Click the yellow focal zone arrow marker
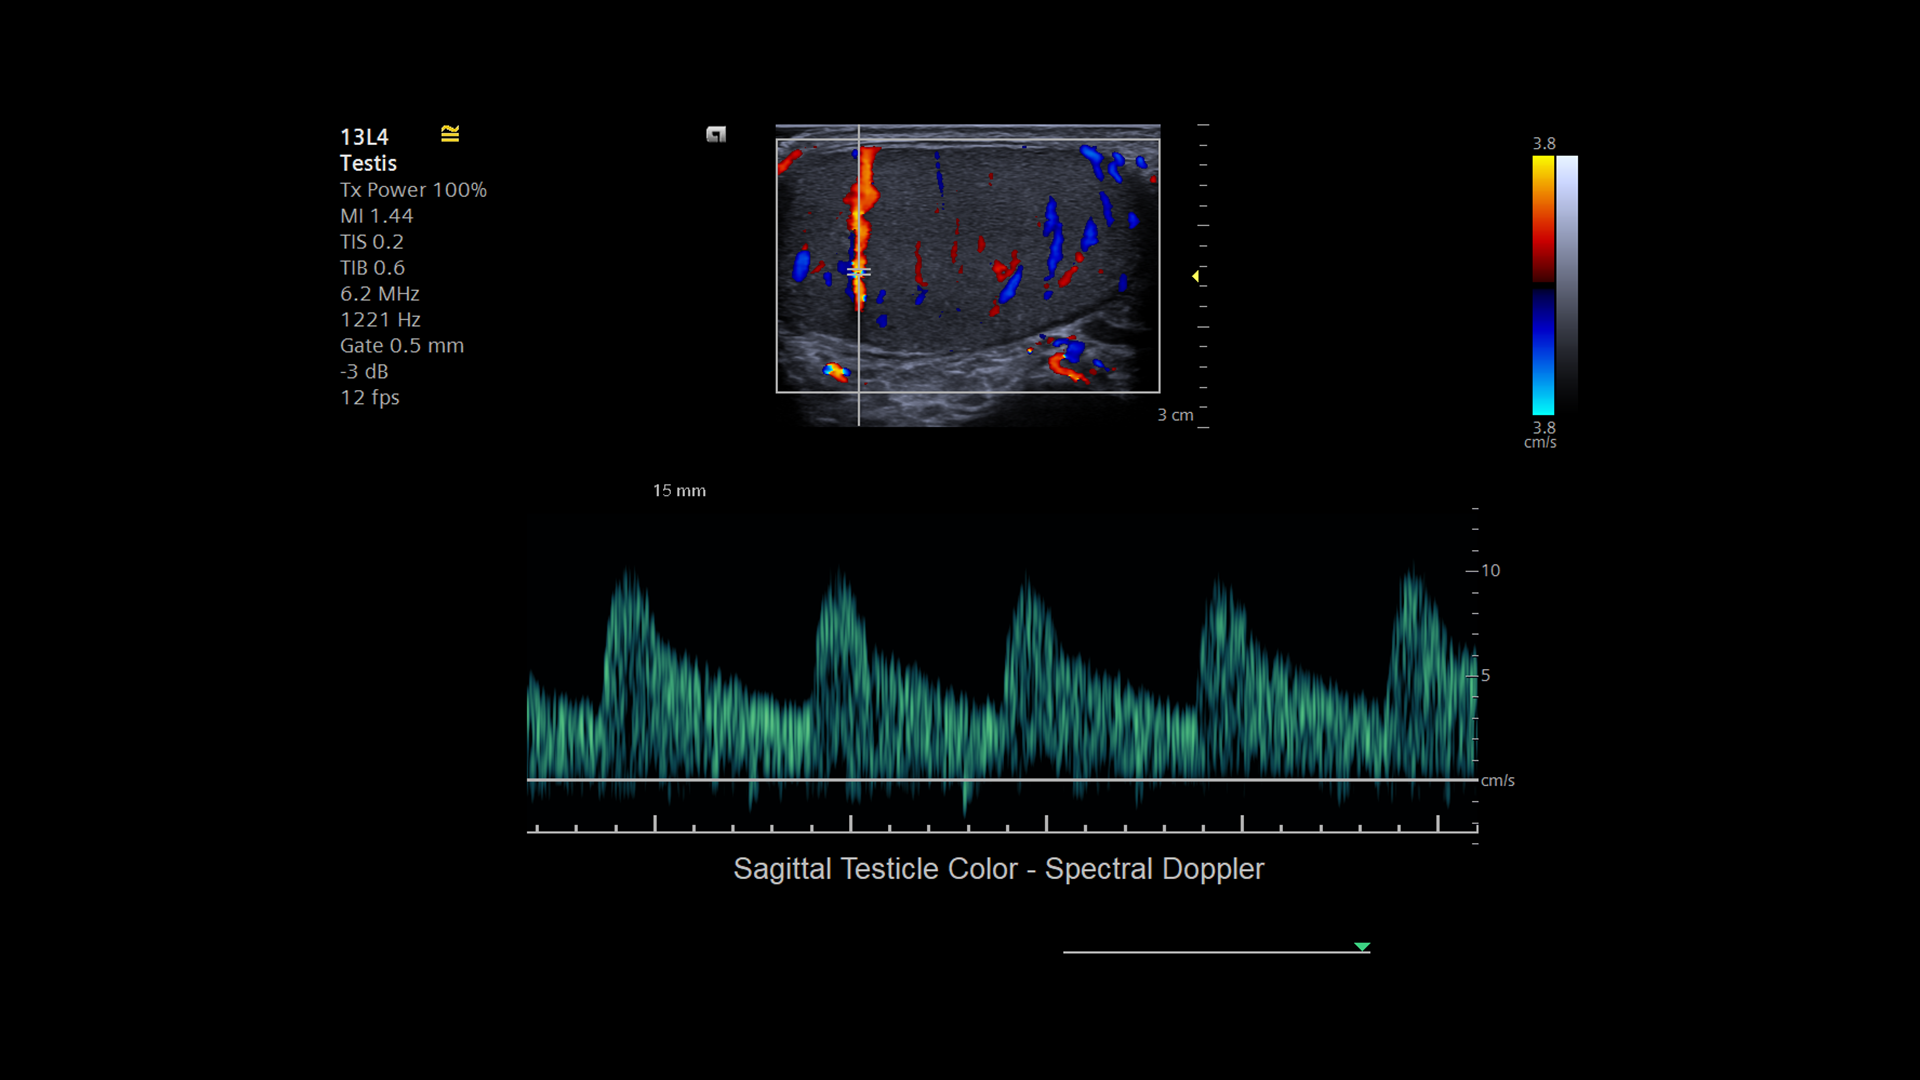This screenshot has height=1080, width=1920. pos(1195,276)
